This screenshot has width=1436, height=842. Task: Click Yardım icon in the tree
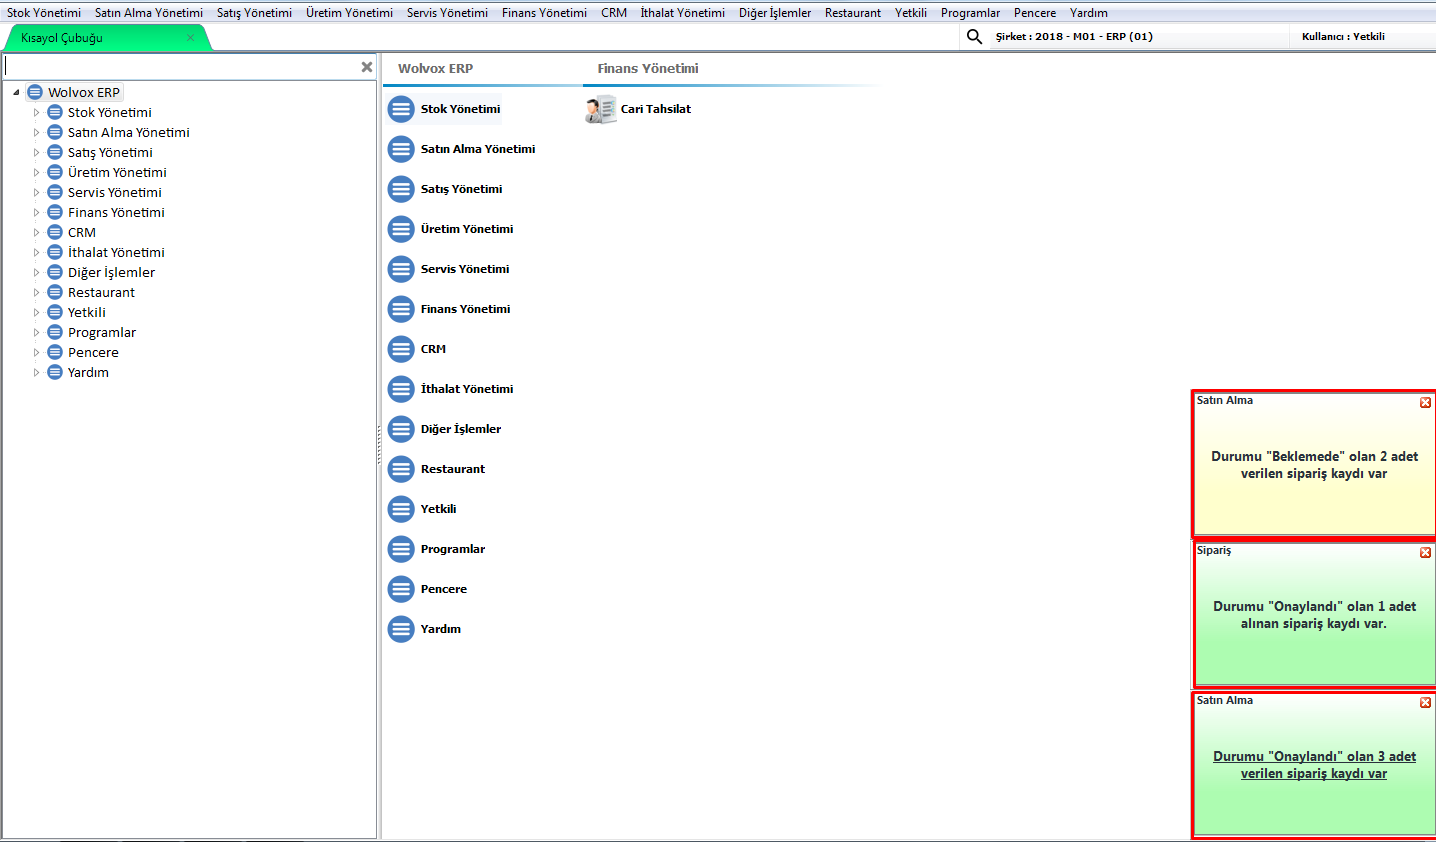[55, 372]
